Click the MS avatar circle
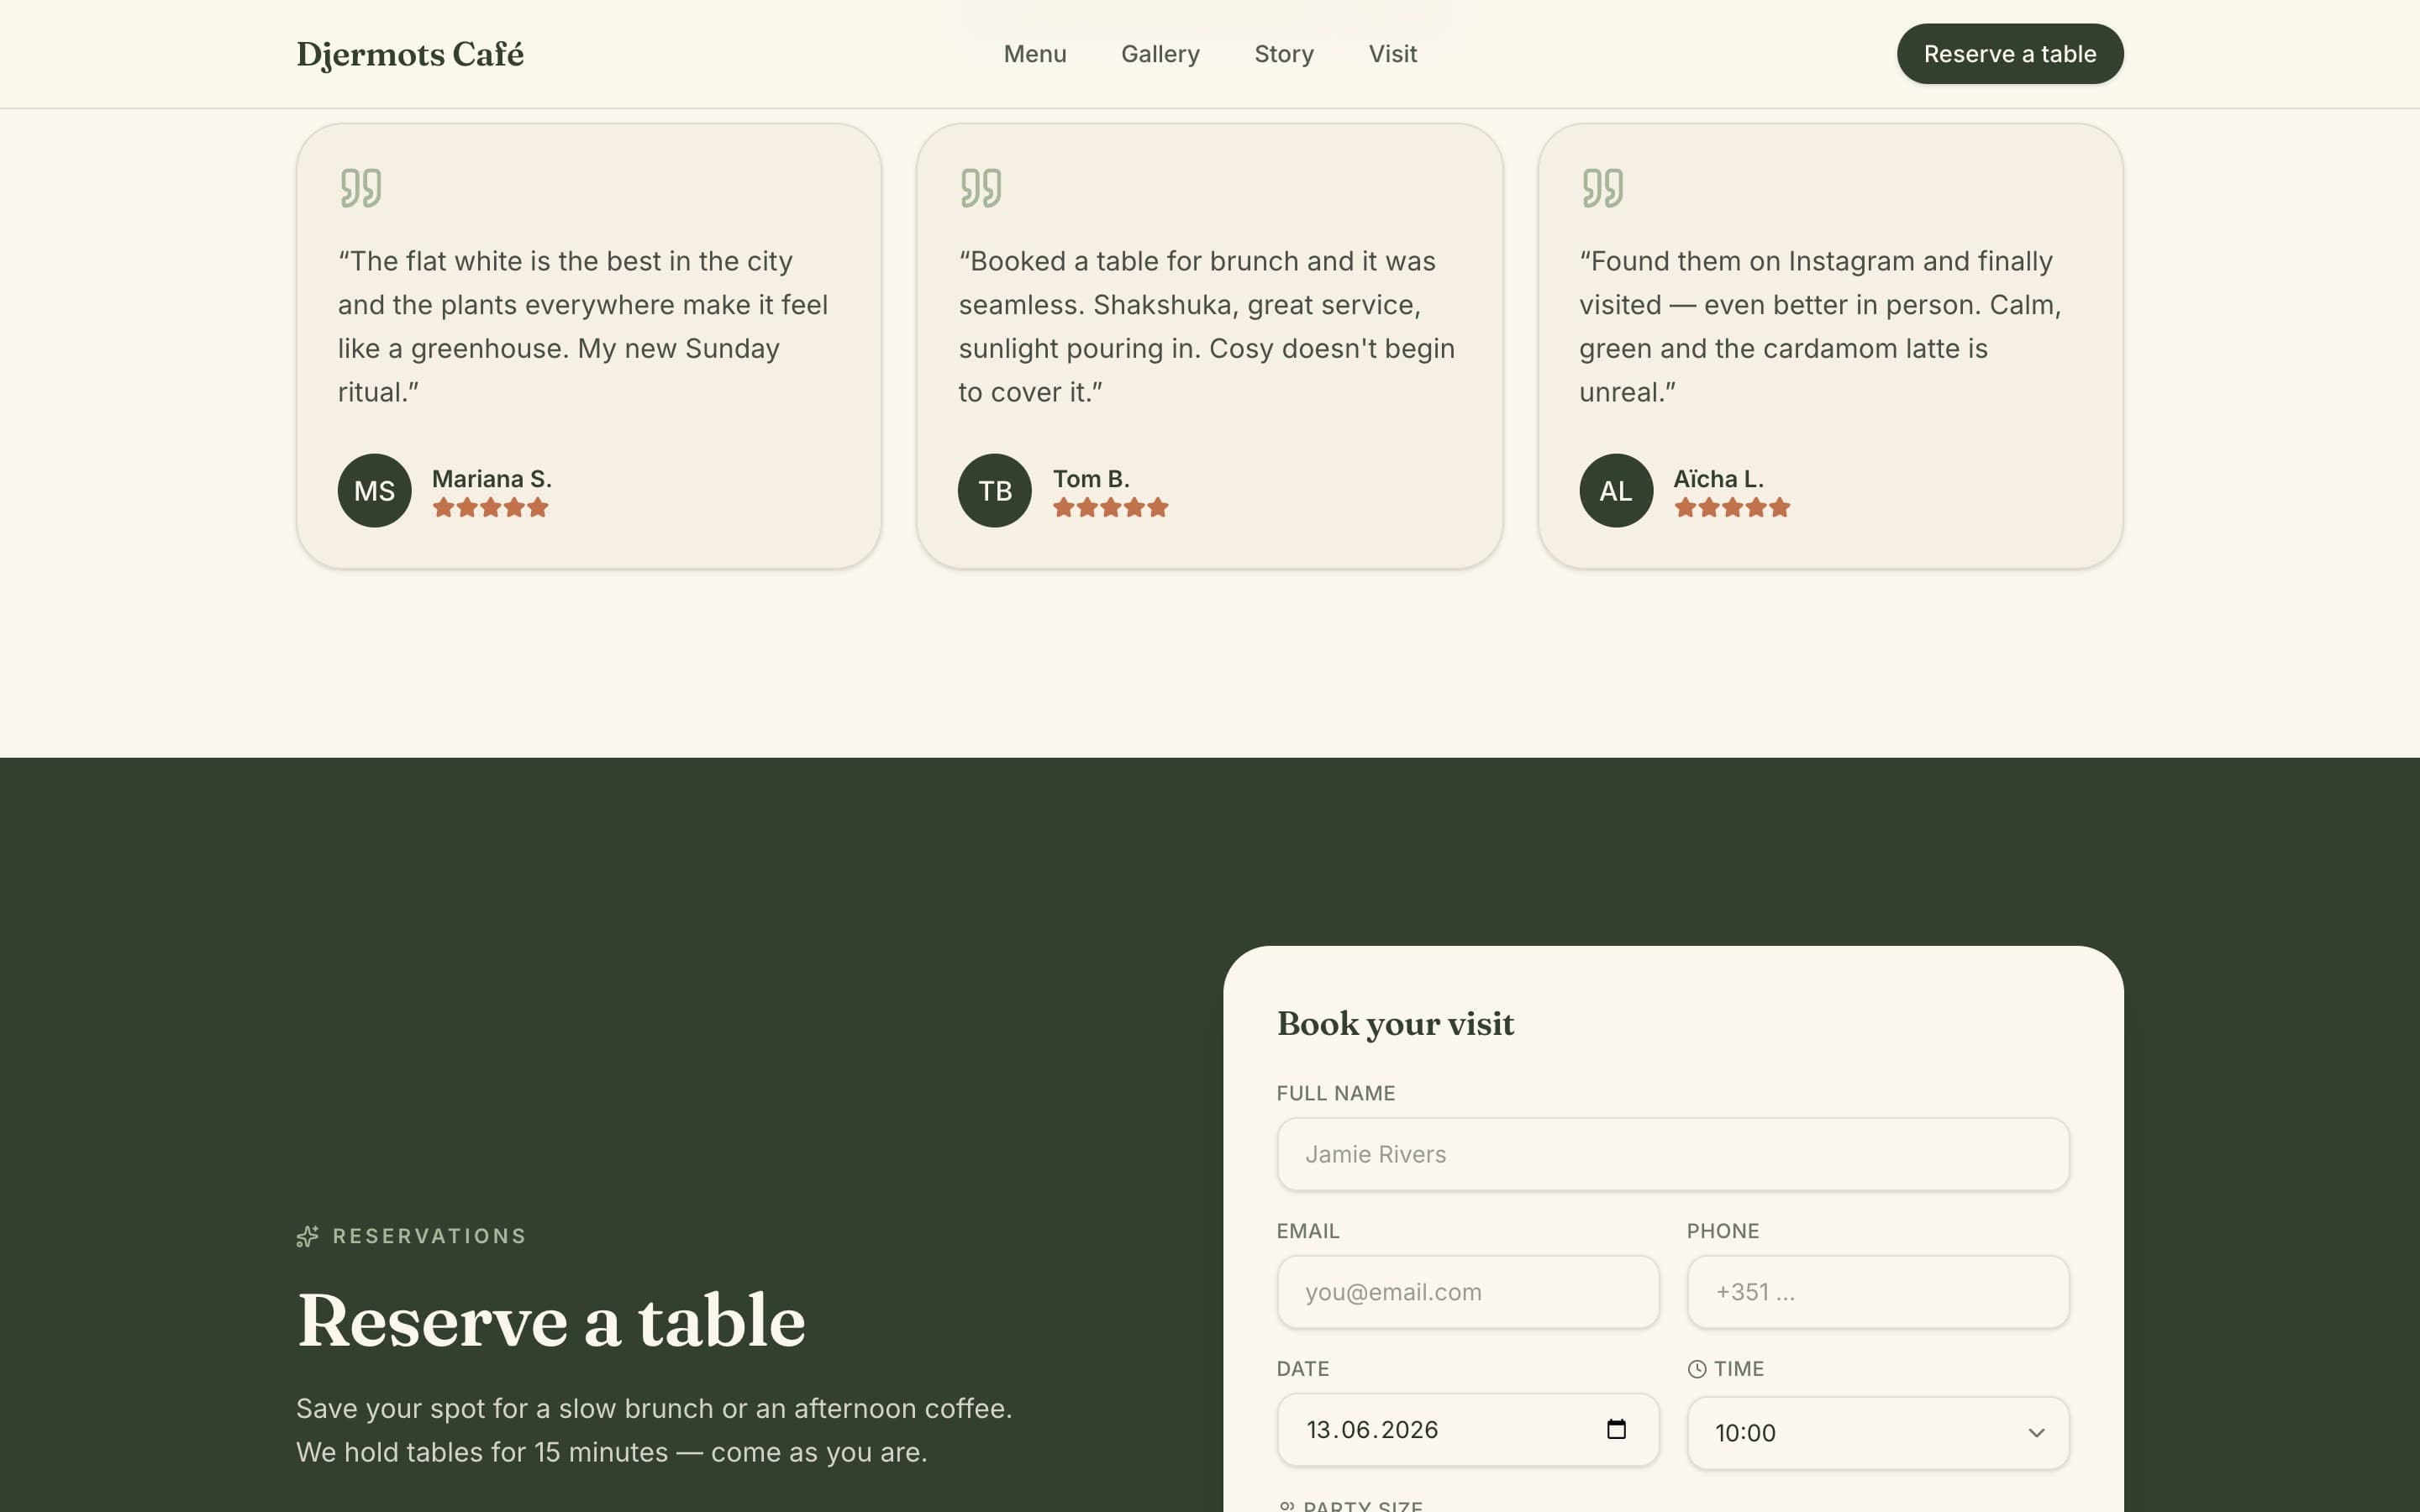 [374, 491]
